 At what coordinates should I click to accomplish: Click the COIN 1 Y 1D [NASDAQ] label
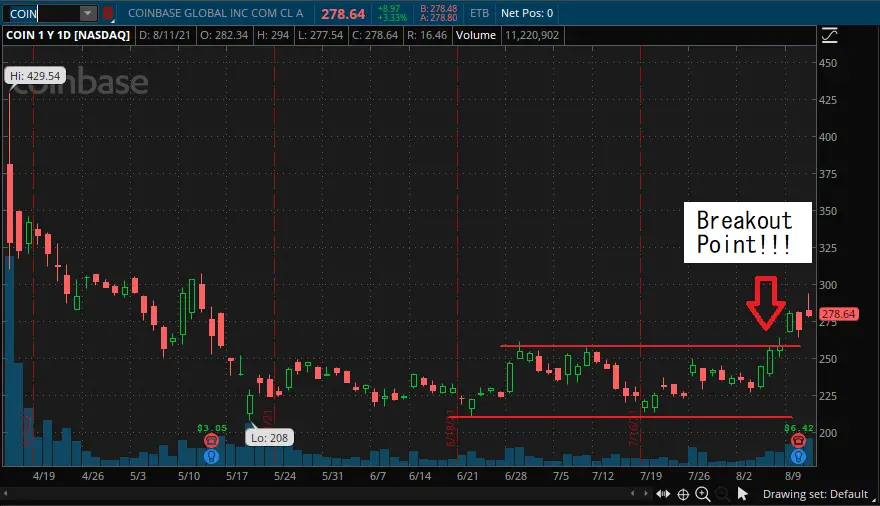coord(68,35)
